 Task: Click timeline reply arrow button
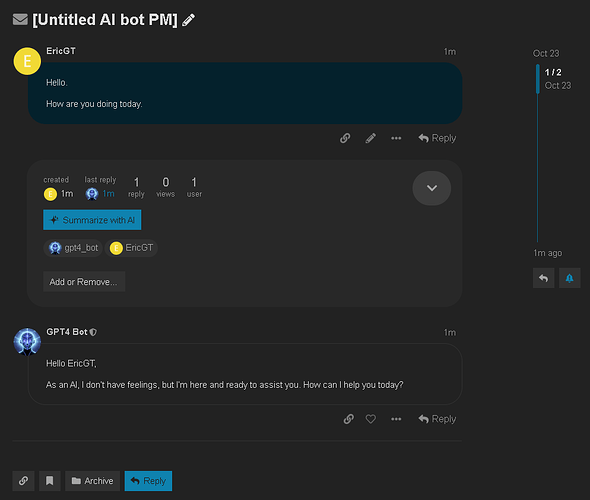click(543, 278)
